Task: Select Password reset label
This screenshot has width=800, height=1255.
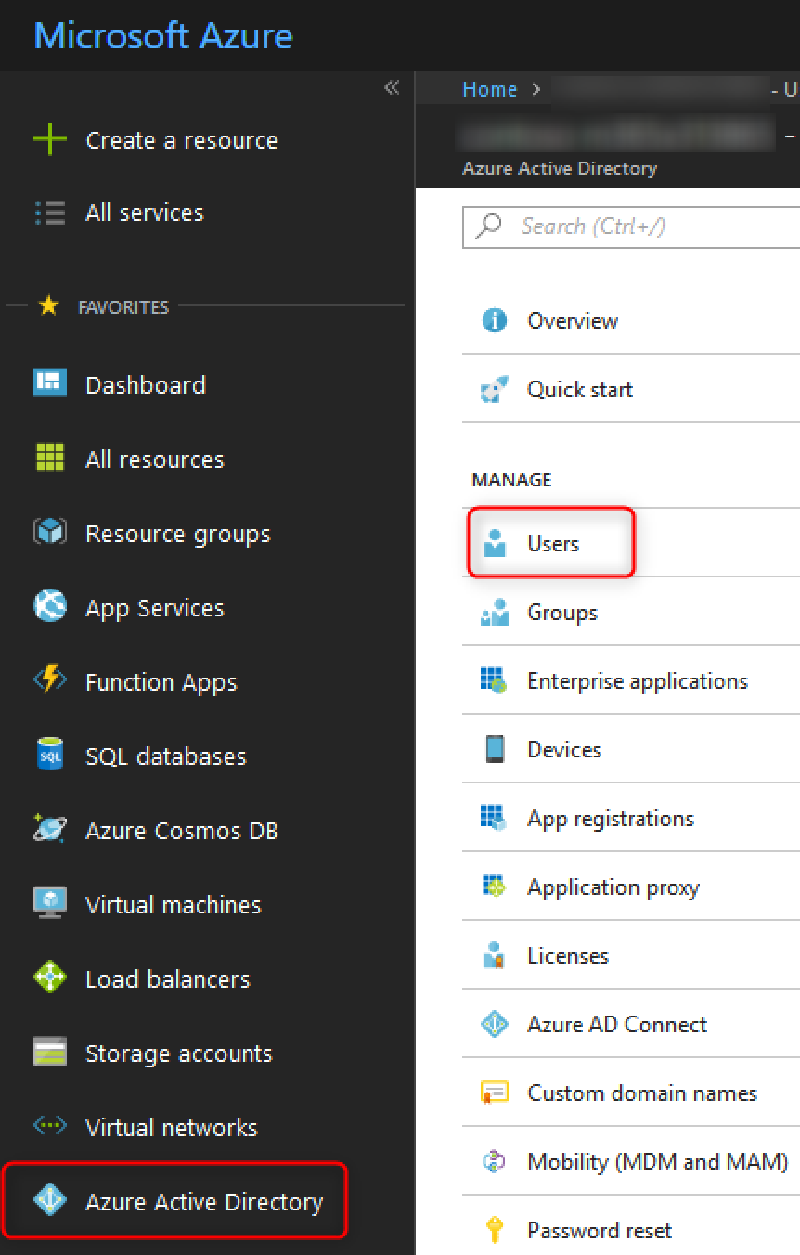Action: tap(600, 1230)
